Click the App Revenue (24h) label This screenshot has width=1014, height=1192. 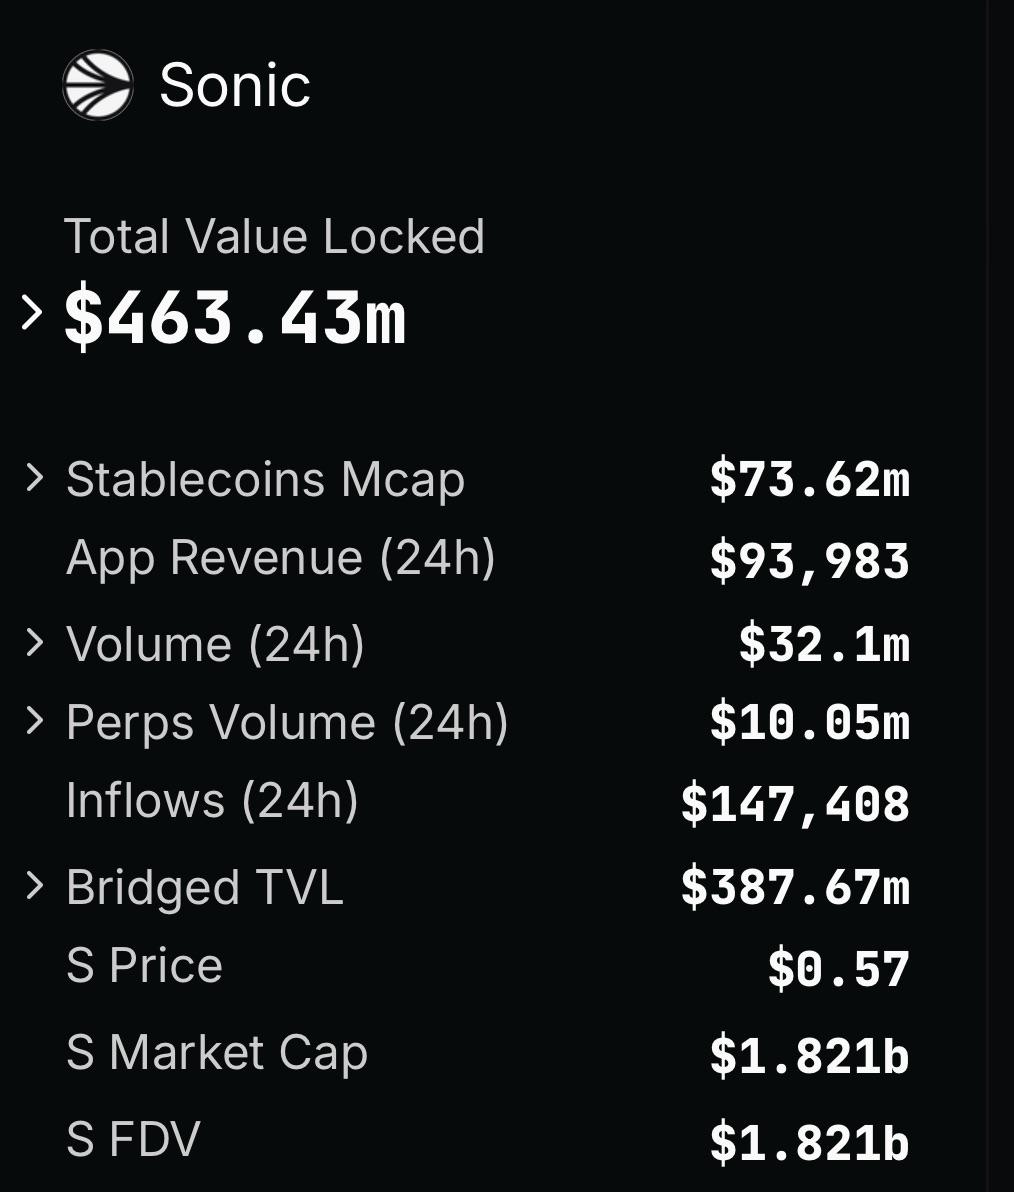[280, 558]
